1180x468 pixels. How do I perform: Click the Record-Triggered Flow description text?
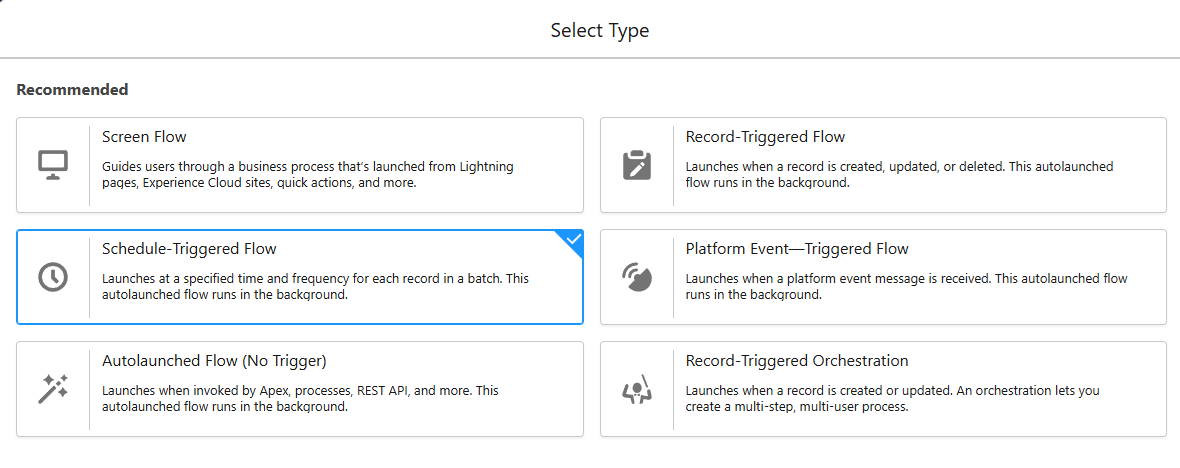(x=899, y=175)
